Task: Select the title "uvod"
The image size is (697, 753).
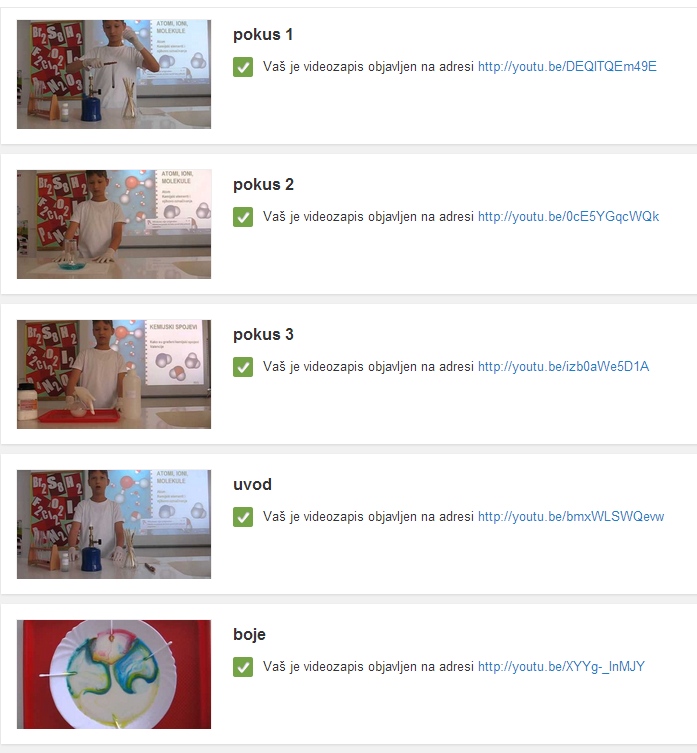Action: coord(252,485)
